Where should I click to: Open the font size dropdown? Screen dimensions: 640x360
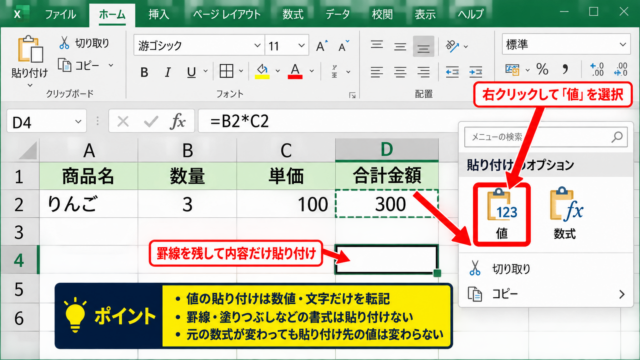pos(301,45)
